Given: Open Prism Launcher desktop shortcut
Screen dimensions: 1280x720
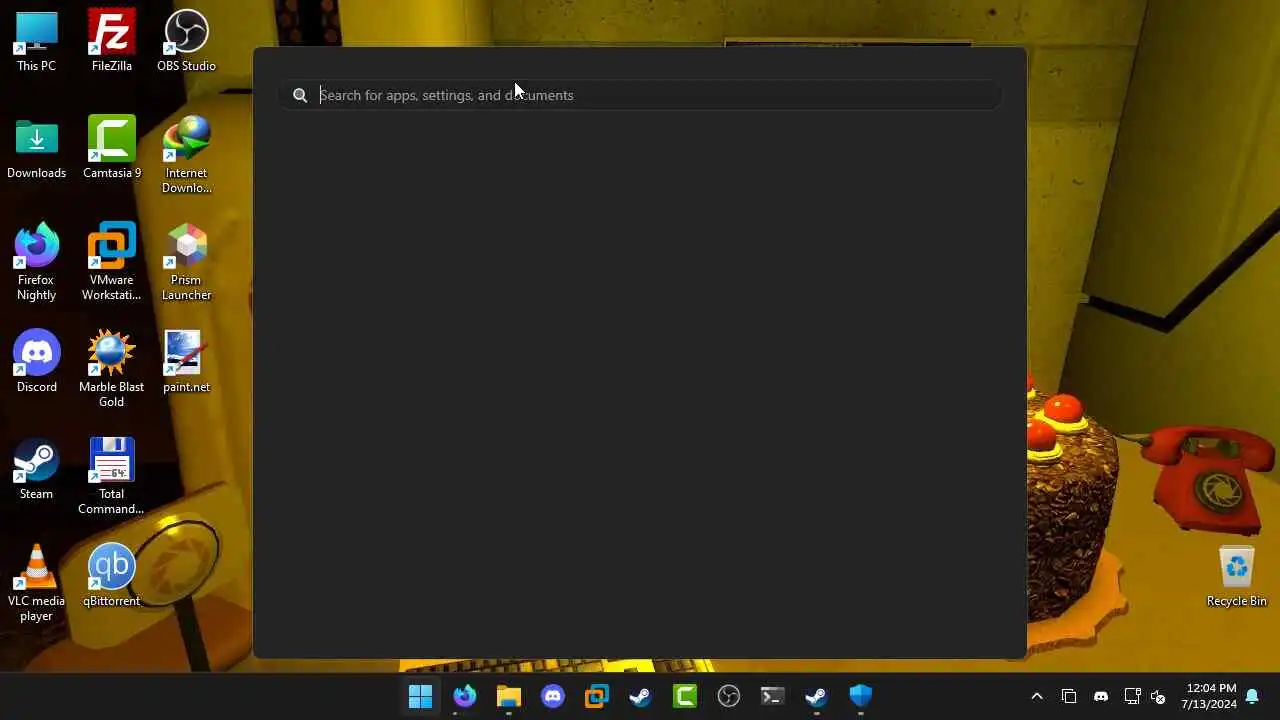Looking at the screenshot, I should 186,263.
